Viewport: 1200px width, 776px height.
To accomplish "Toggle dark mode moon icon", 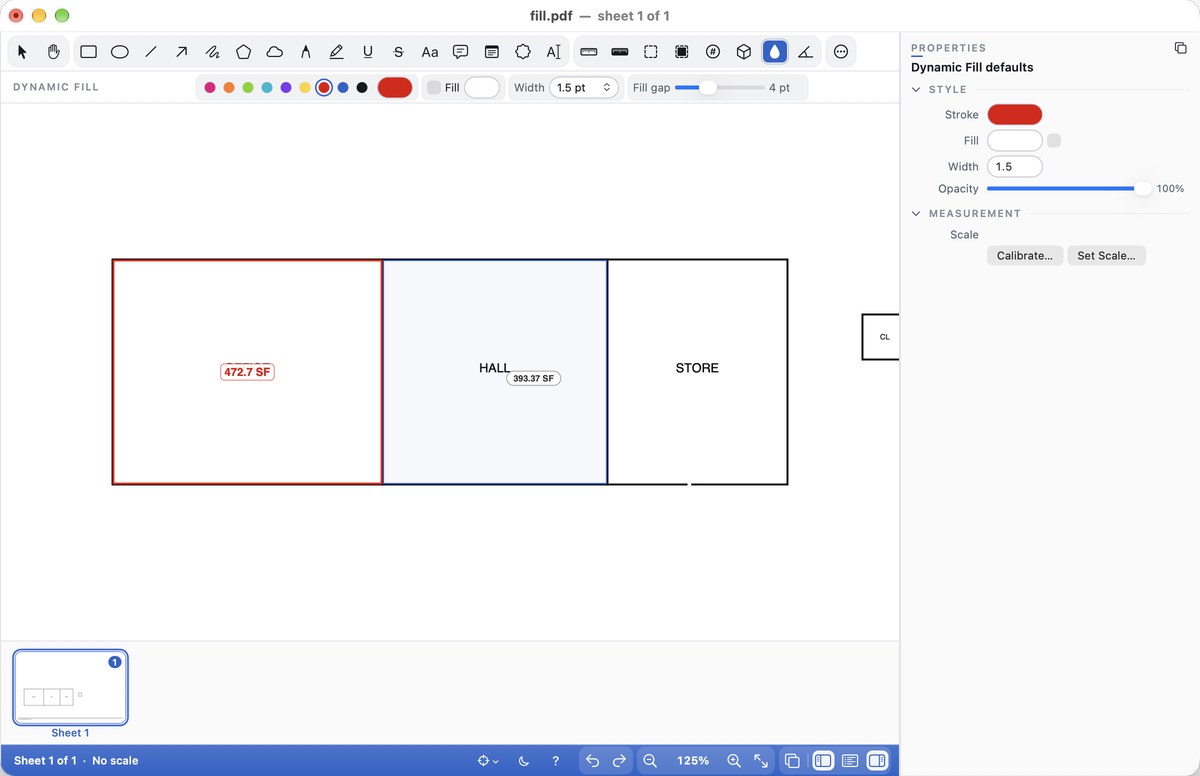I will (x=524, y=761).
